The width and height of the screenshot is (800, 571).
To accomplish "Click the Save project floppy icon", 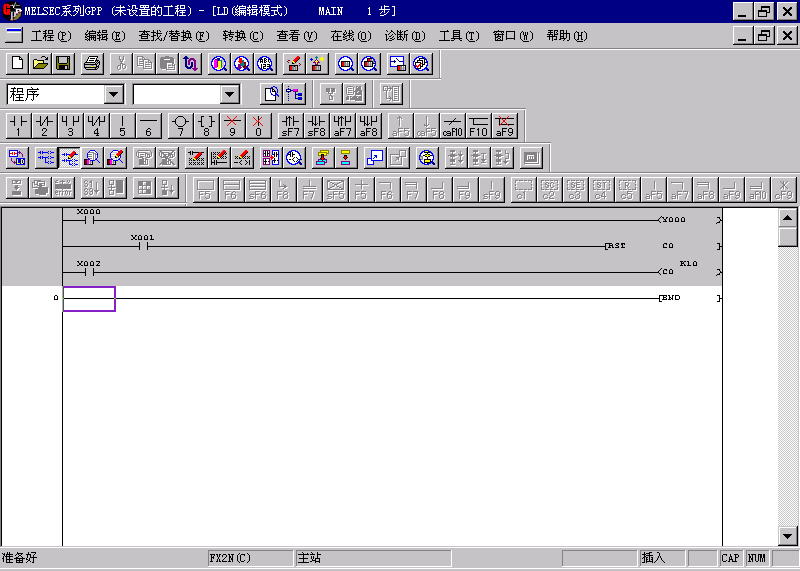I will [63, 64].
